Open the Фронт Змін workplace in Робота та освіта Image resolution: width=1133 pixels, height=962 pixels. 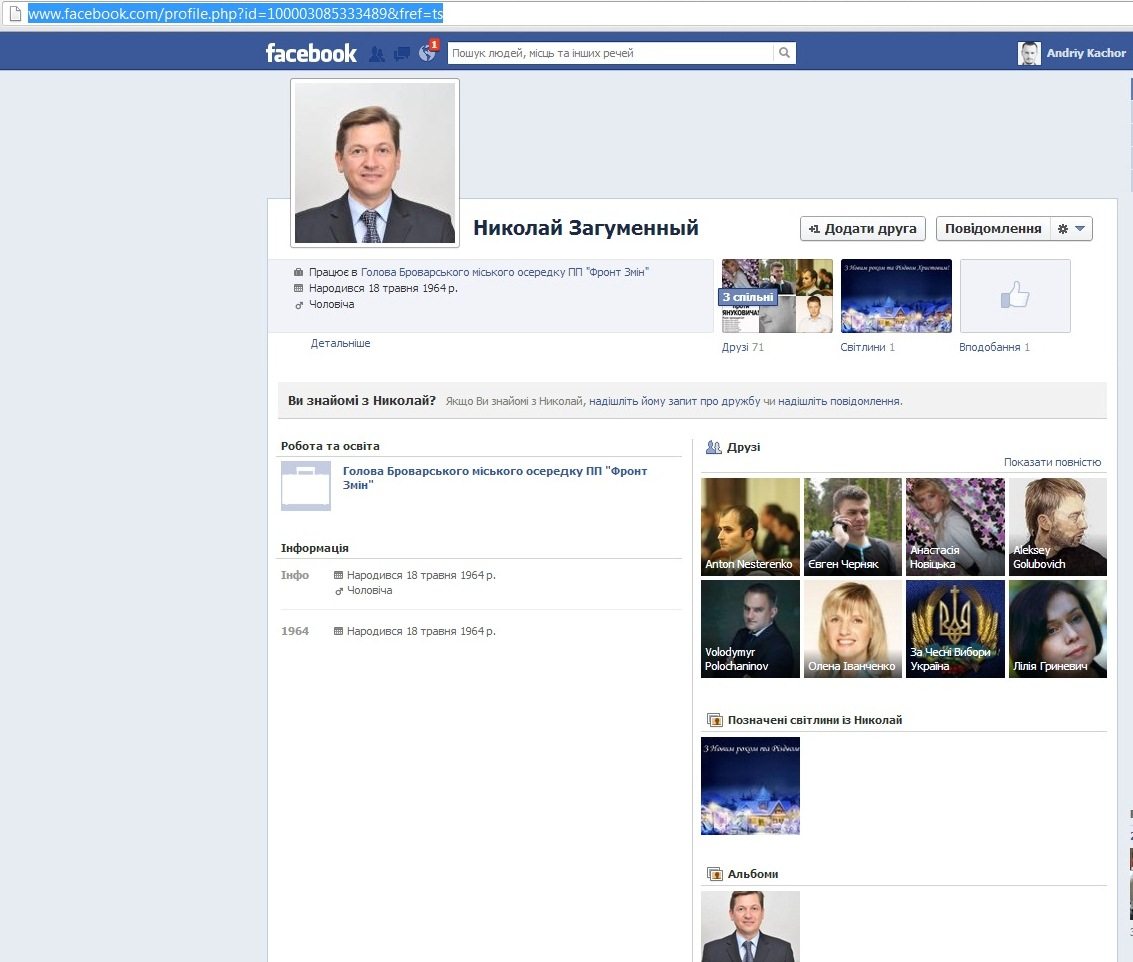point(495,478)
